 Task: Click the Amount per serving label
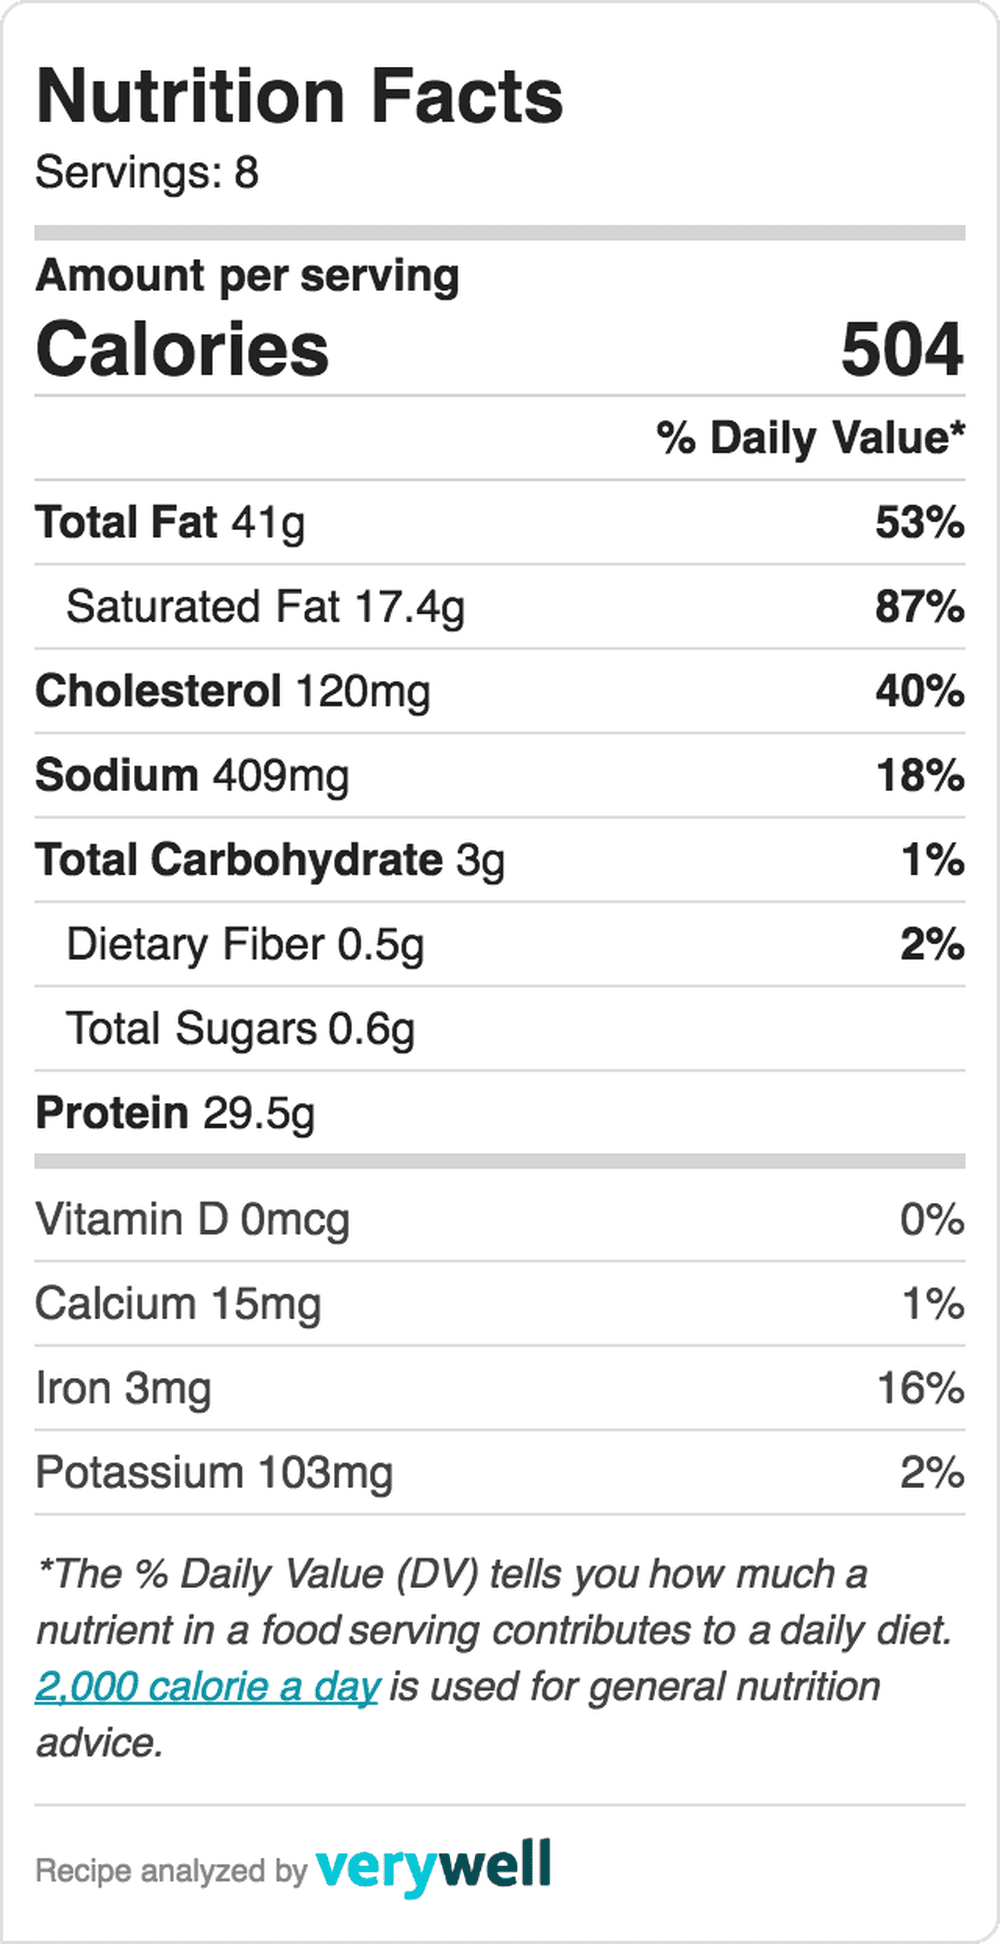[x=247, y=276]
